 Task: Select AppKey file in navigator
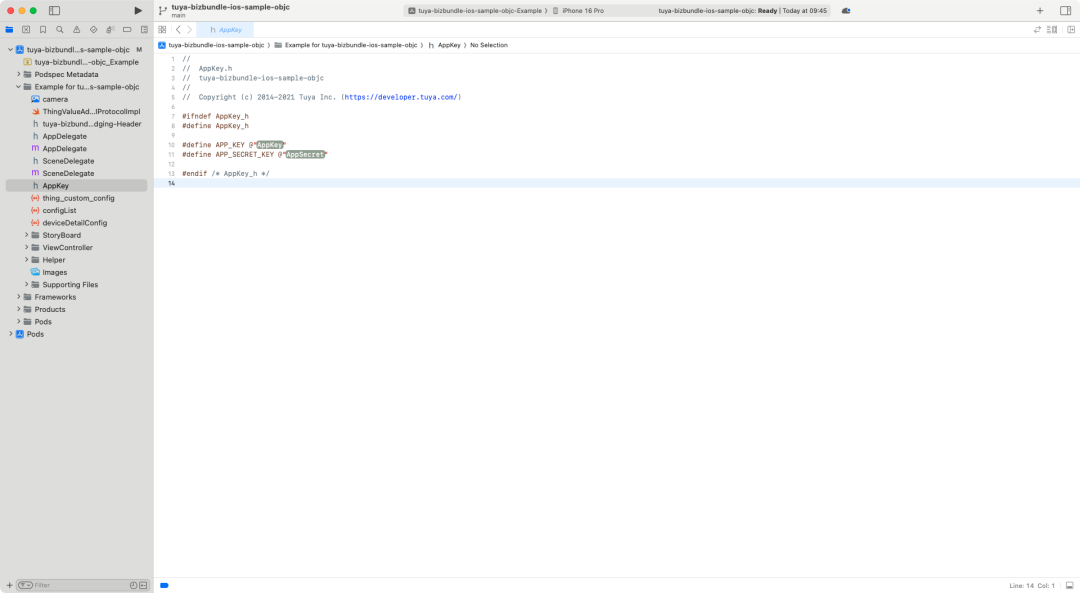[x=76, y=186]
